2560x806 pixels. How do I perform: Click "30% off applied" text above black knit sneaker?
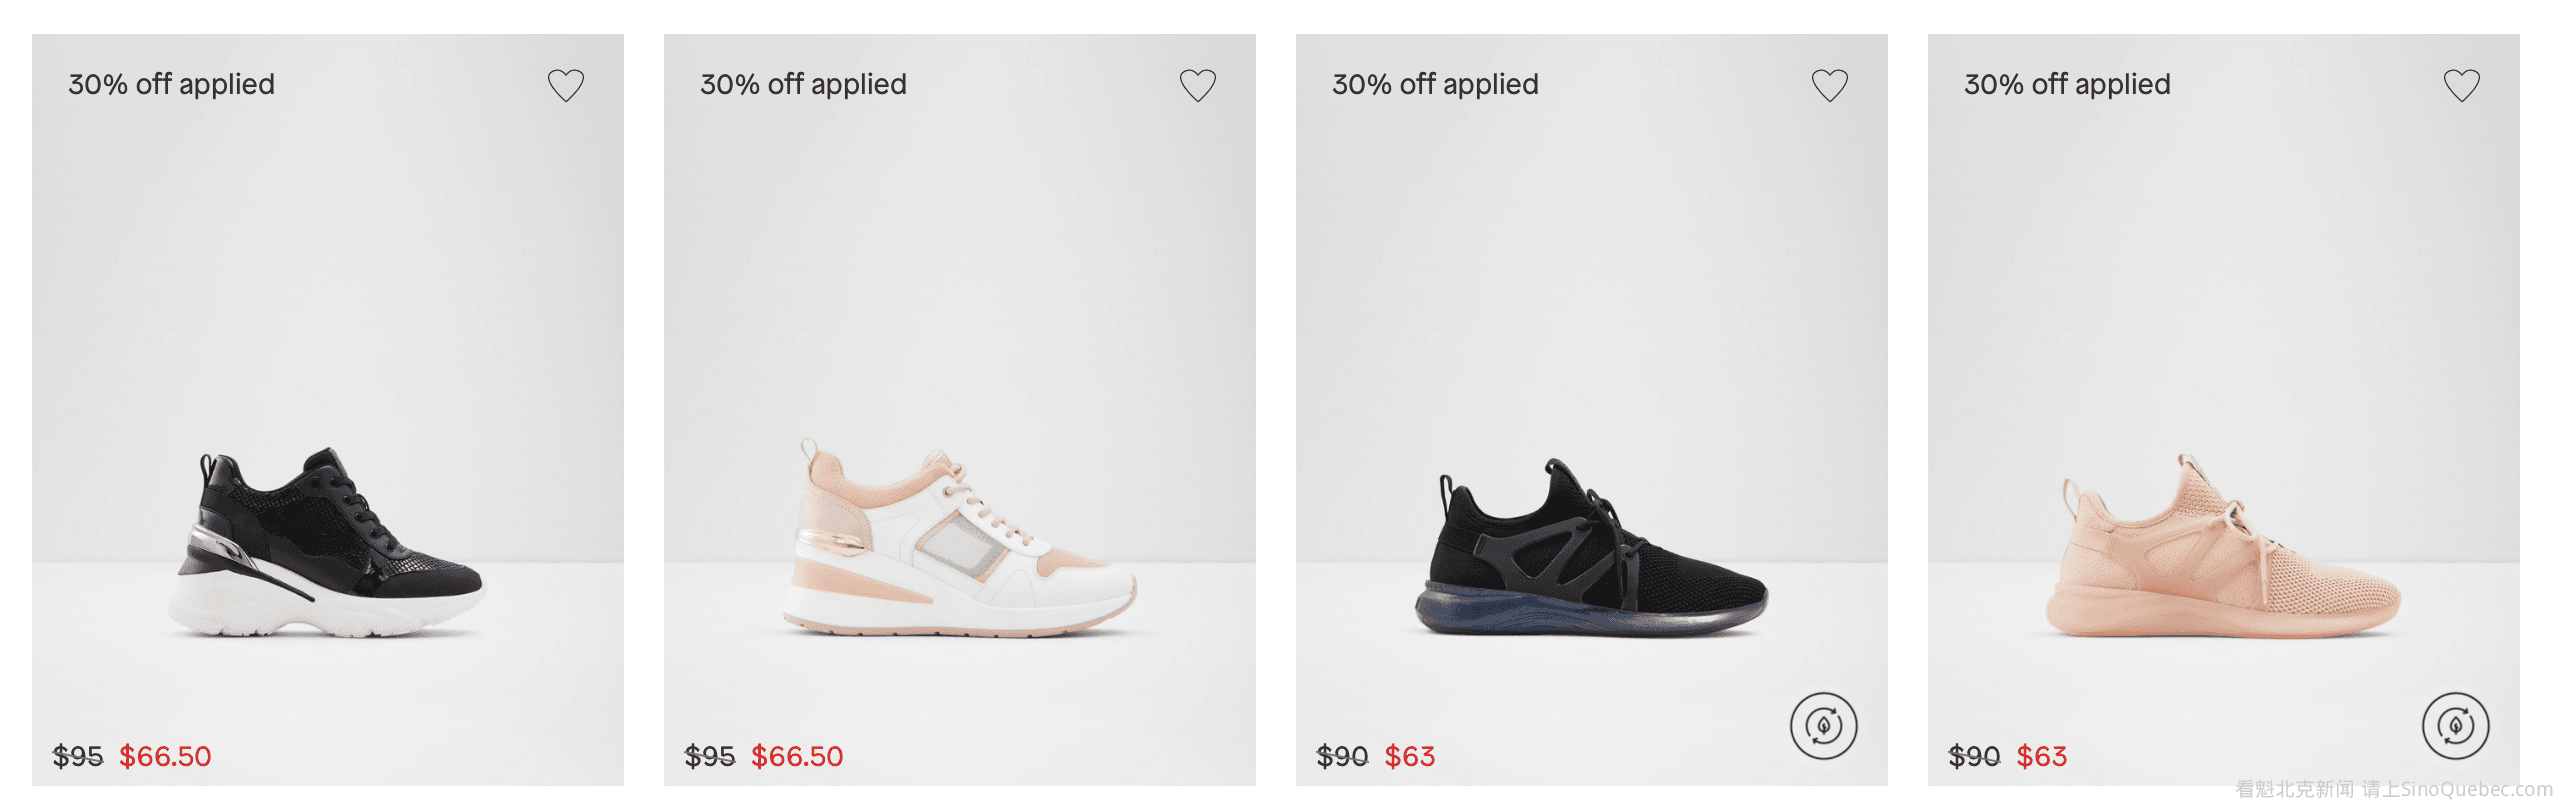pos(1435,84)
